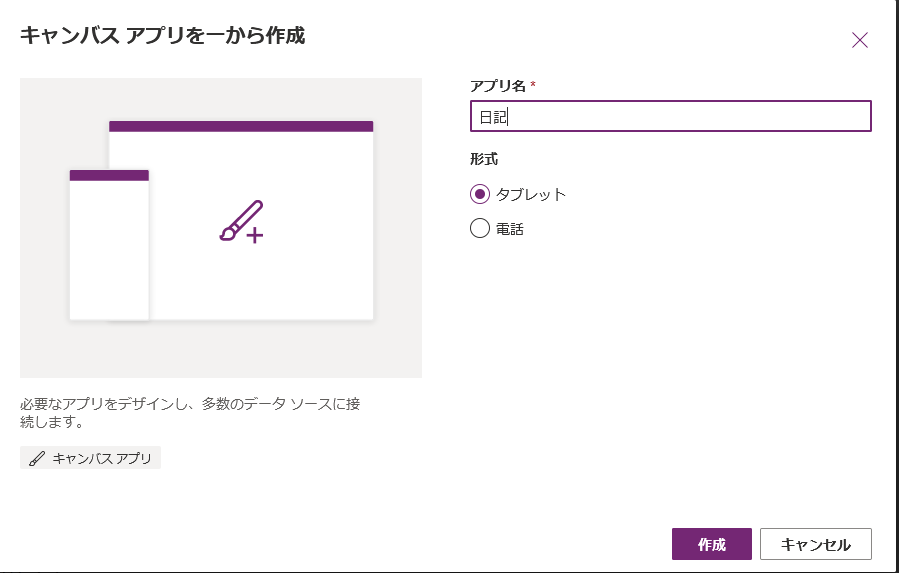Screen dimensions: 899x573
Task: Click the 形式 section label
Action: click(x=483, y=159)
